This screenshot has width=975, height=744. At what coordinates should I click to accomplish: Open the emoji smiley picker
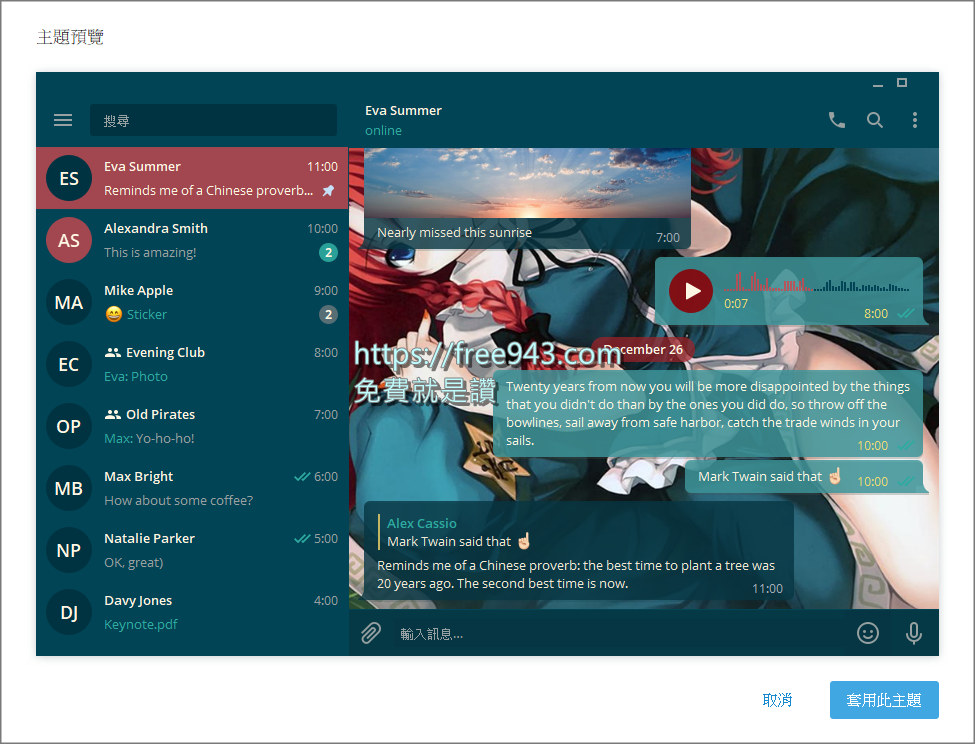[868, 633]
